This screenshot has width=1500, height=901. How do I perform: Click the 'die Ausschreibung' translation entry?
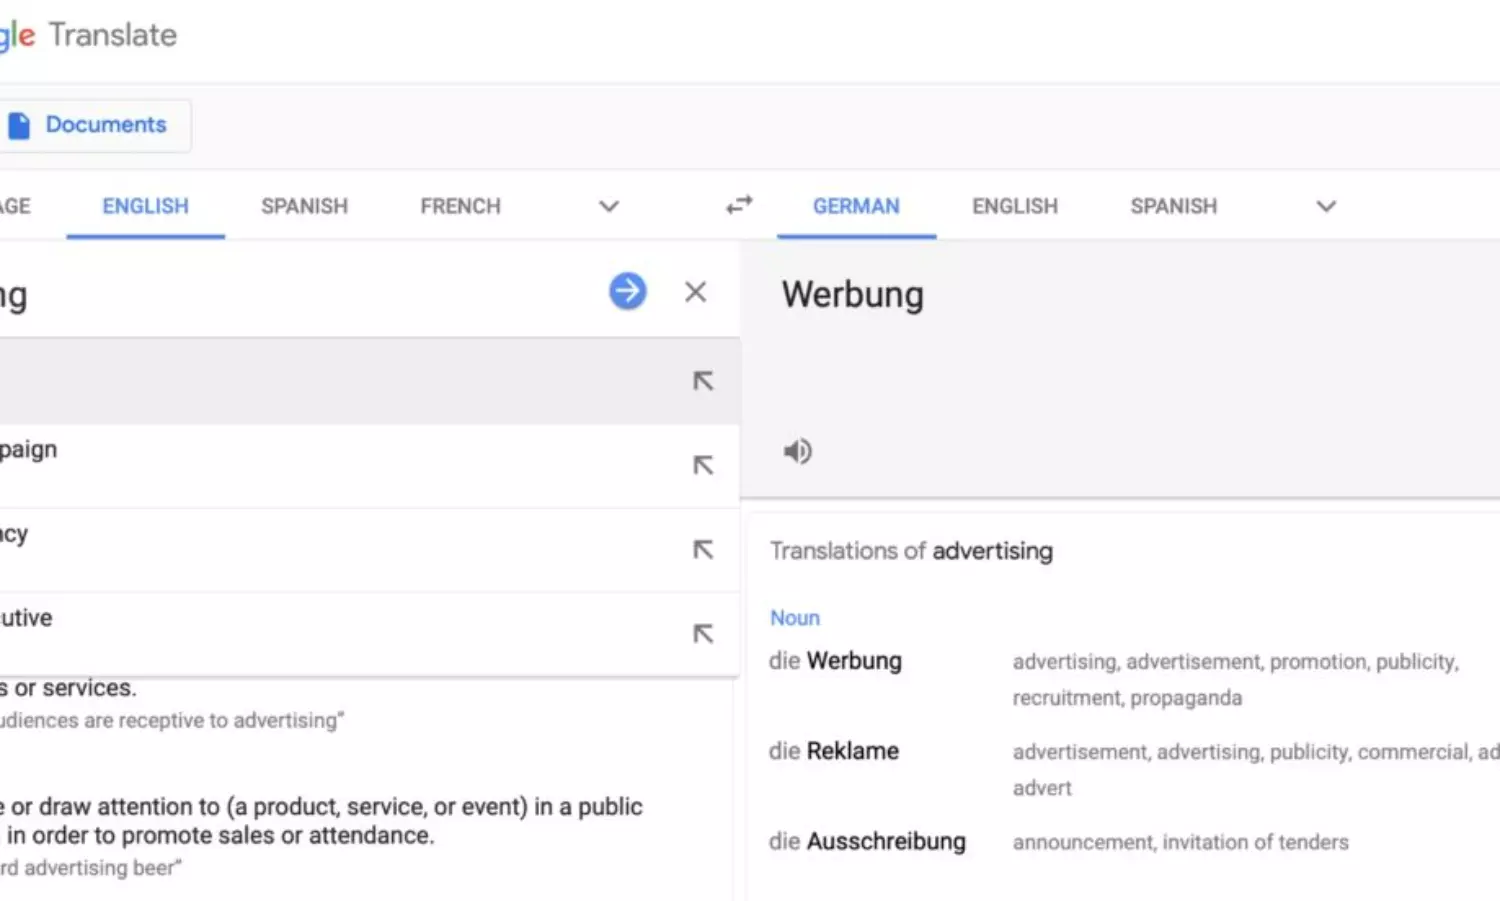tap(867, 842)
